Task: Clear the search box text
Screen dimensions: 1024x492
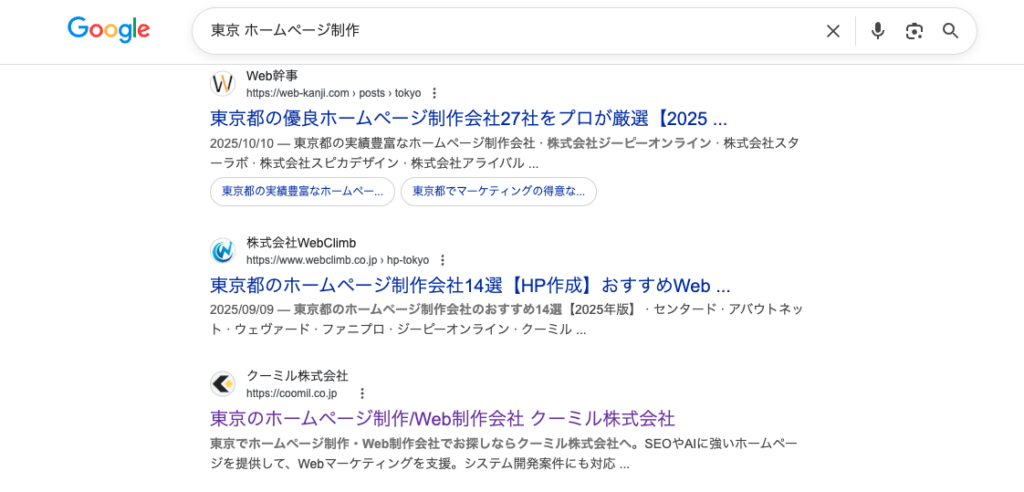Action: click(x=832, y=31)
